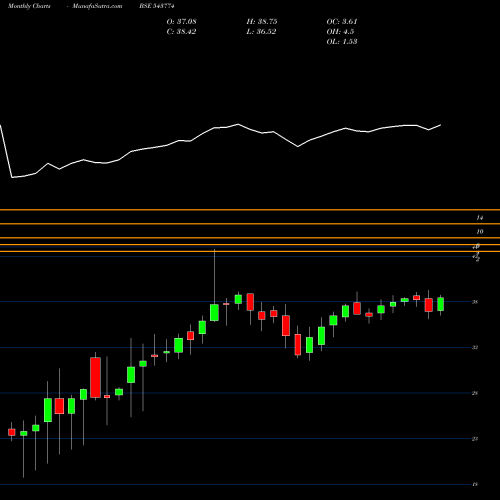
Task: Click the '38' price axis label
Action: coord(475,302)
